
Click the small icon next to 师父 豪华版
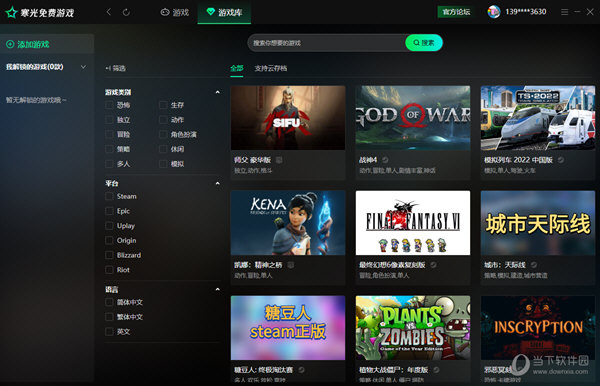(x=279, y=160)
